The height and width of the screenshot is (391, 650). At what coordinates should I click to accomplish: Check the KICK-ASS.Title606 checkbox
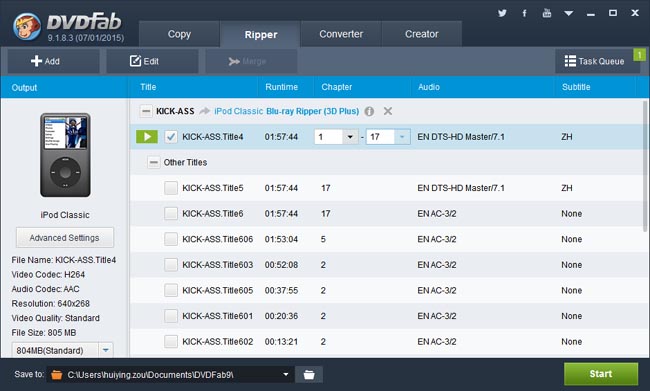[171, 239]
